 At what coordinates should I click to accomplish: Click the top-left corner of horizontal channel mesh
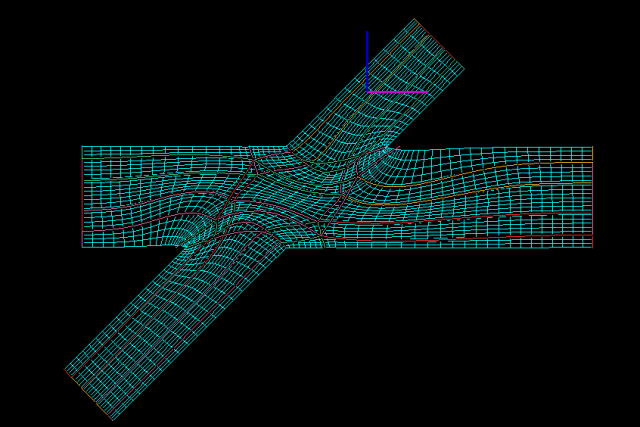click(82, 147)
